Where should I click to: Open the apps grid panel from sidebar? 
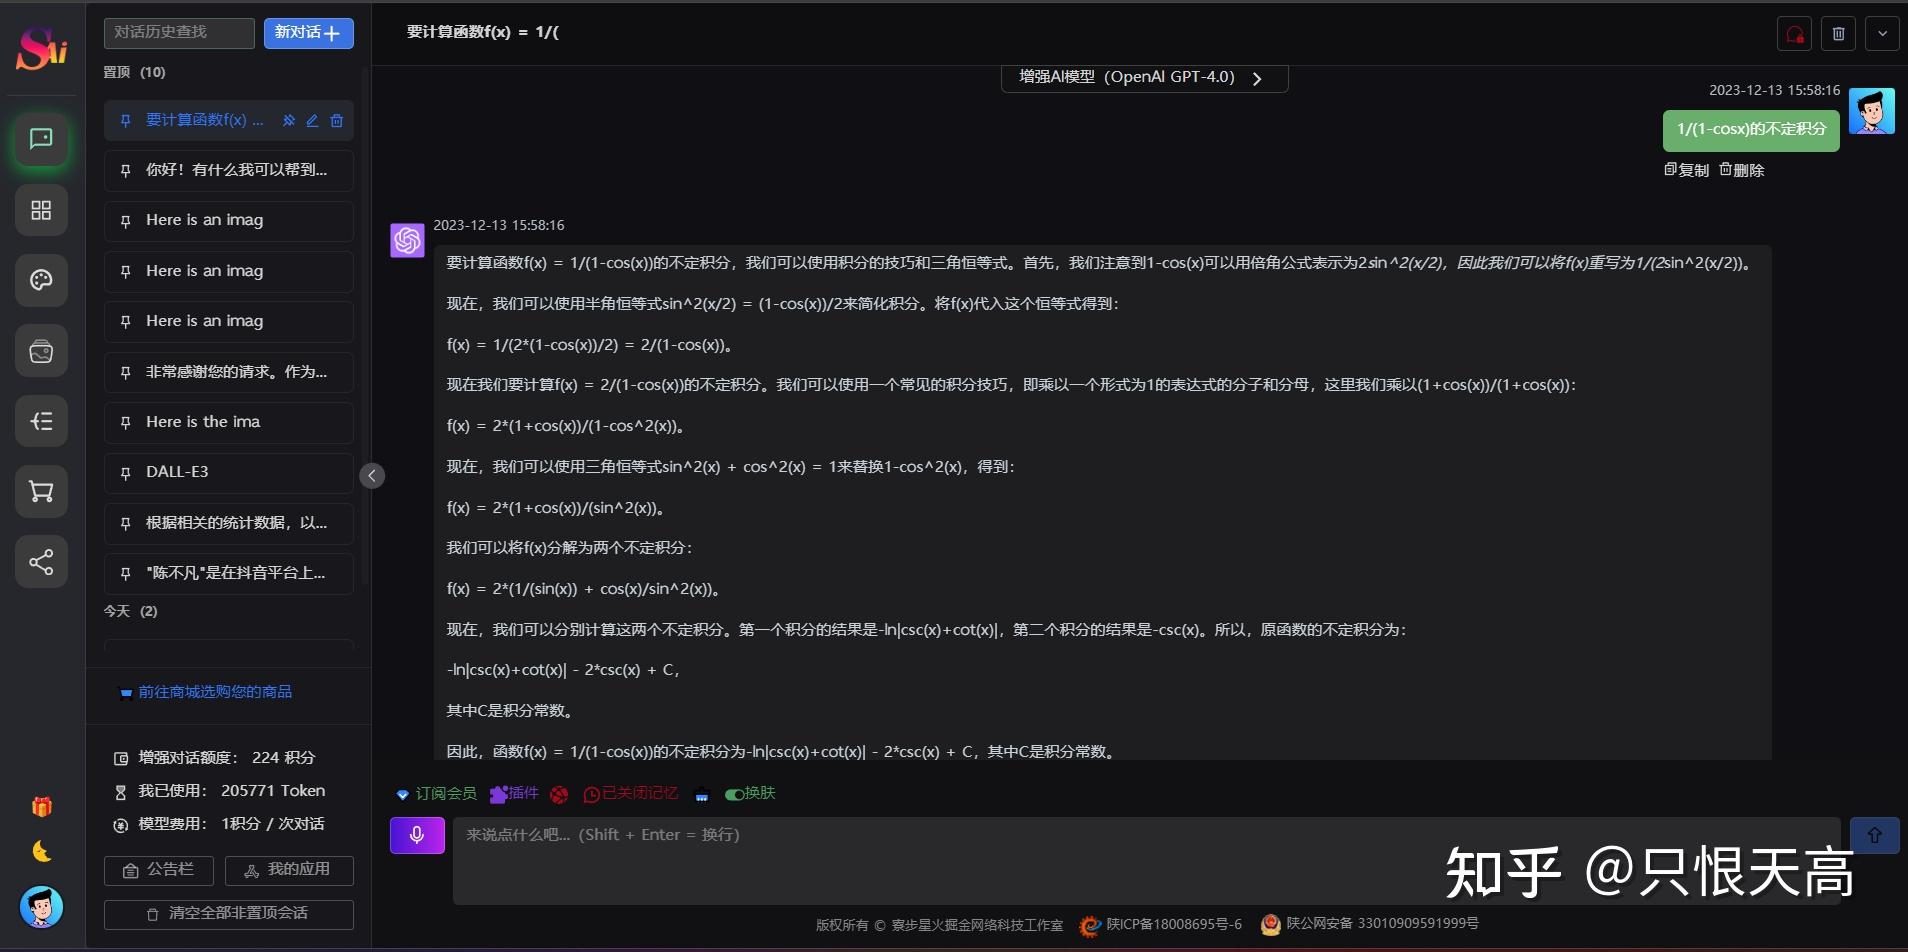pyautogui.click(x=40, y=210)
